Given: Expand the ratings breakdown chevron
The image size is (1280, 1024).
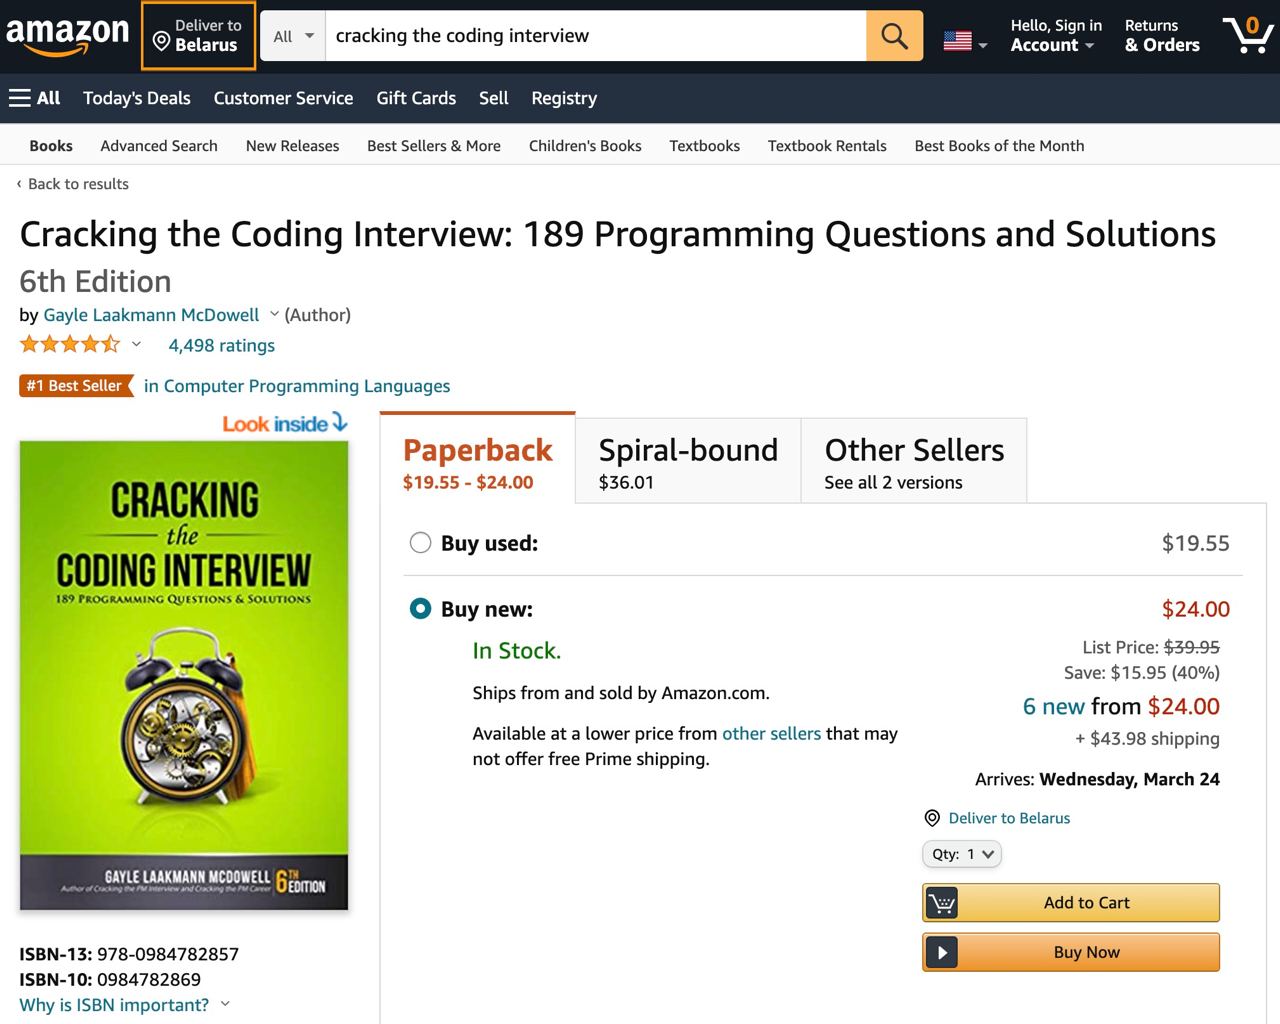Looking at the screenshot, I should pyautogui.click(x=136, y=345).
